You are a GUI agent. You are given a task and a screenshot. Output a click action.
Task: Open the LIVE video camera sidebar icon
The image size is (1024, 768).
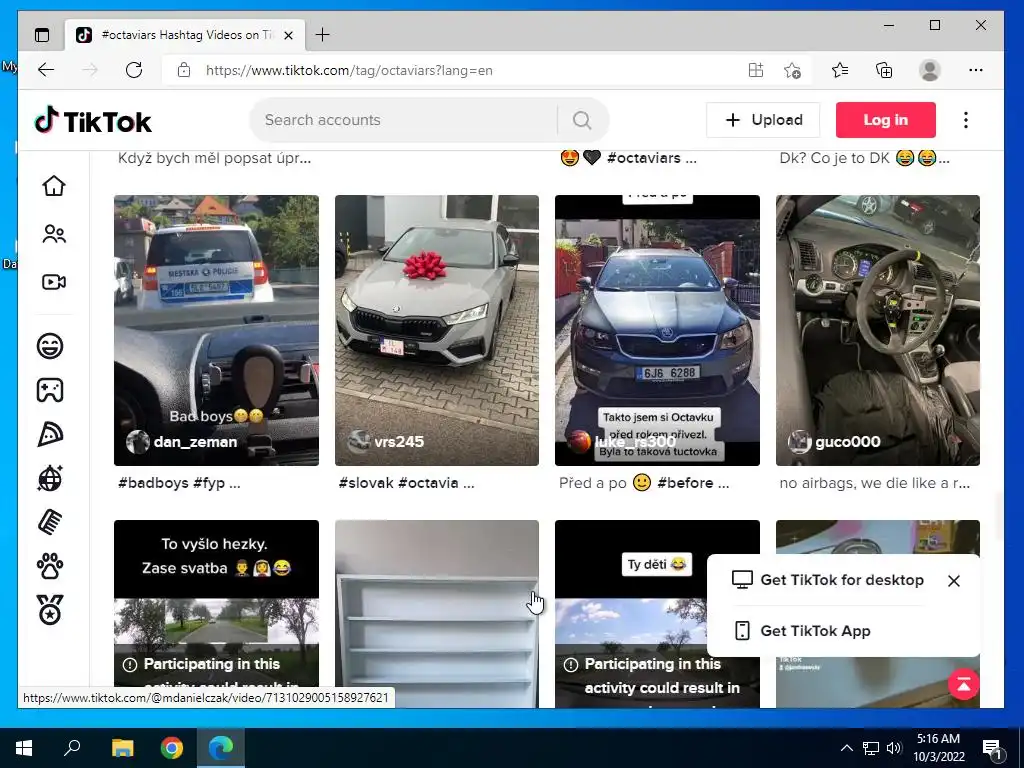[x=54, y=282]
